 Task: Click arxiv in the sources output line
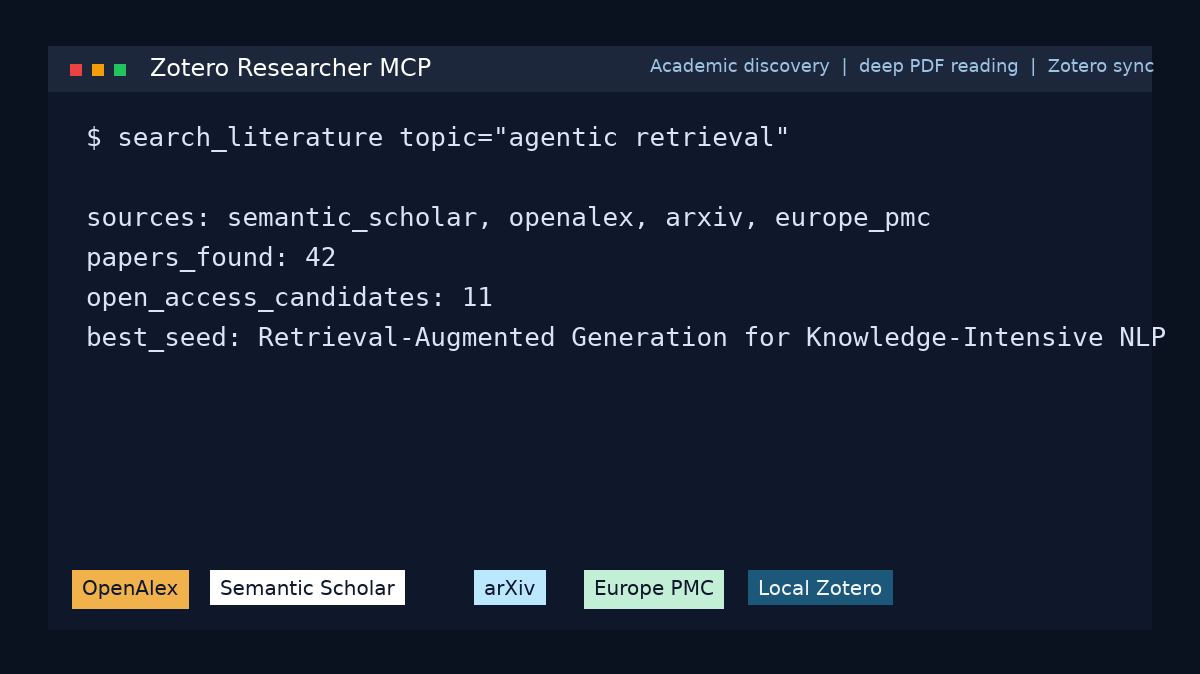point(704,218)
